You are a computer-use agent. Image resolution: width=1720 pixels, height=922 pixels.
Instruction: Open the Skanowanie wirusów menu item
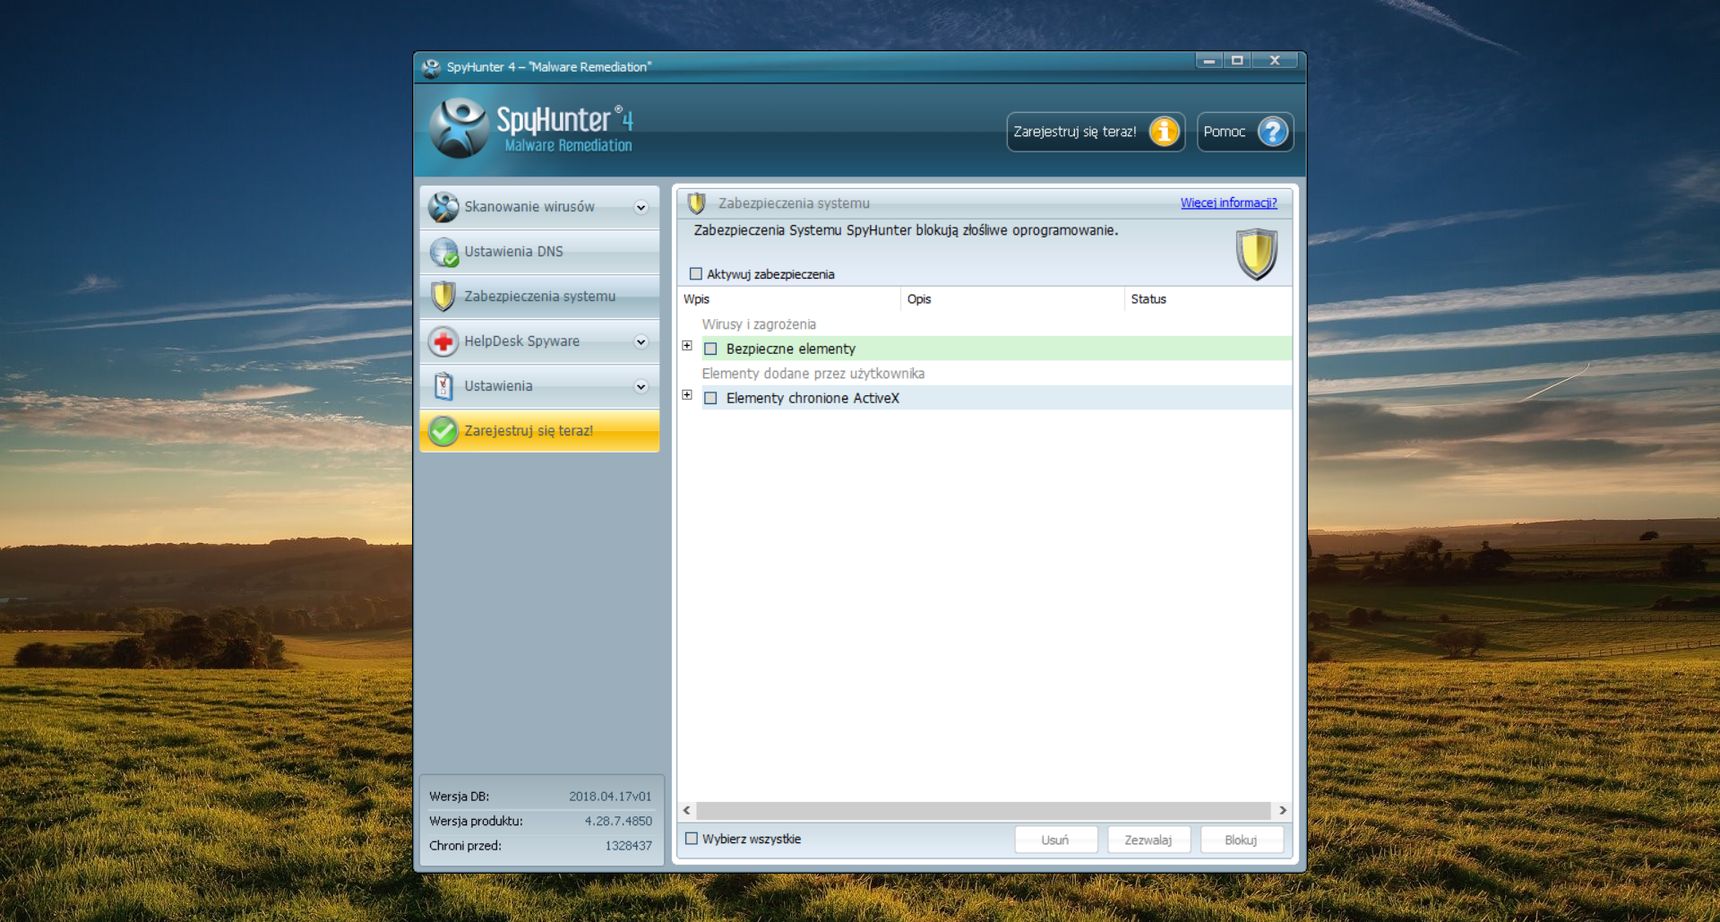pyautogui.click(x=540, y=207)
